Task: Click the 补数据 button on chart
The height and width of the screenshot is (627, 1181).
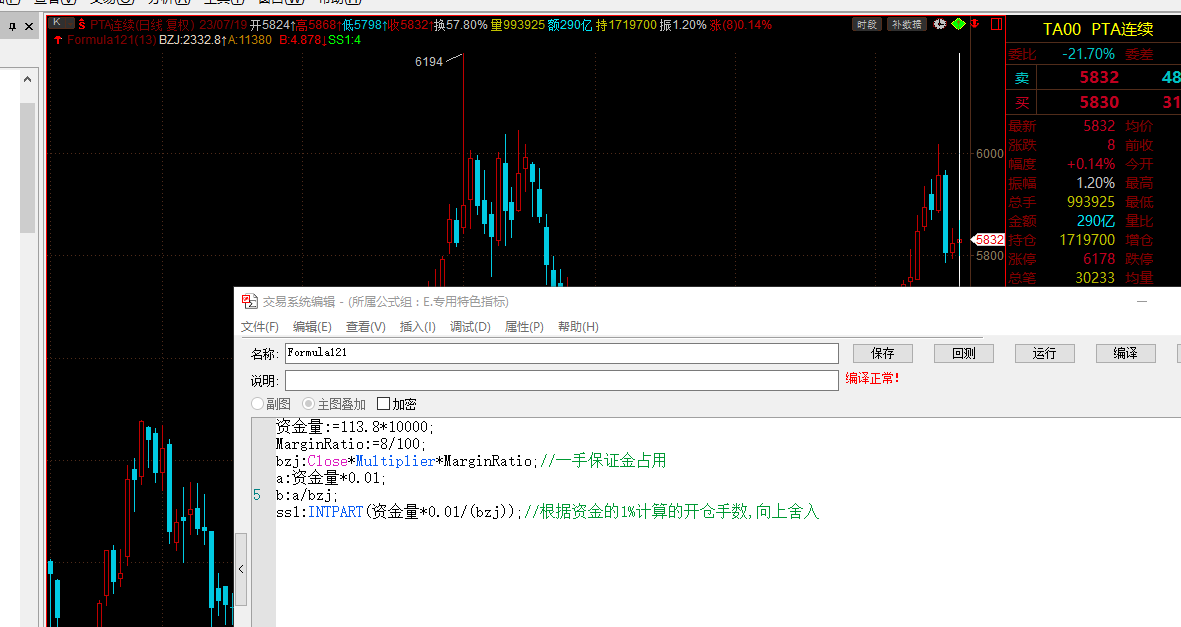Action: coord(907,24)
